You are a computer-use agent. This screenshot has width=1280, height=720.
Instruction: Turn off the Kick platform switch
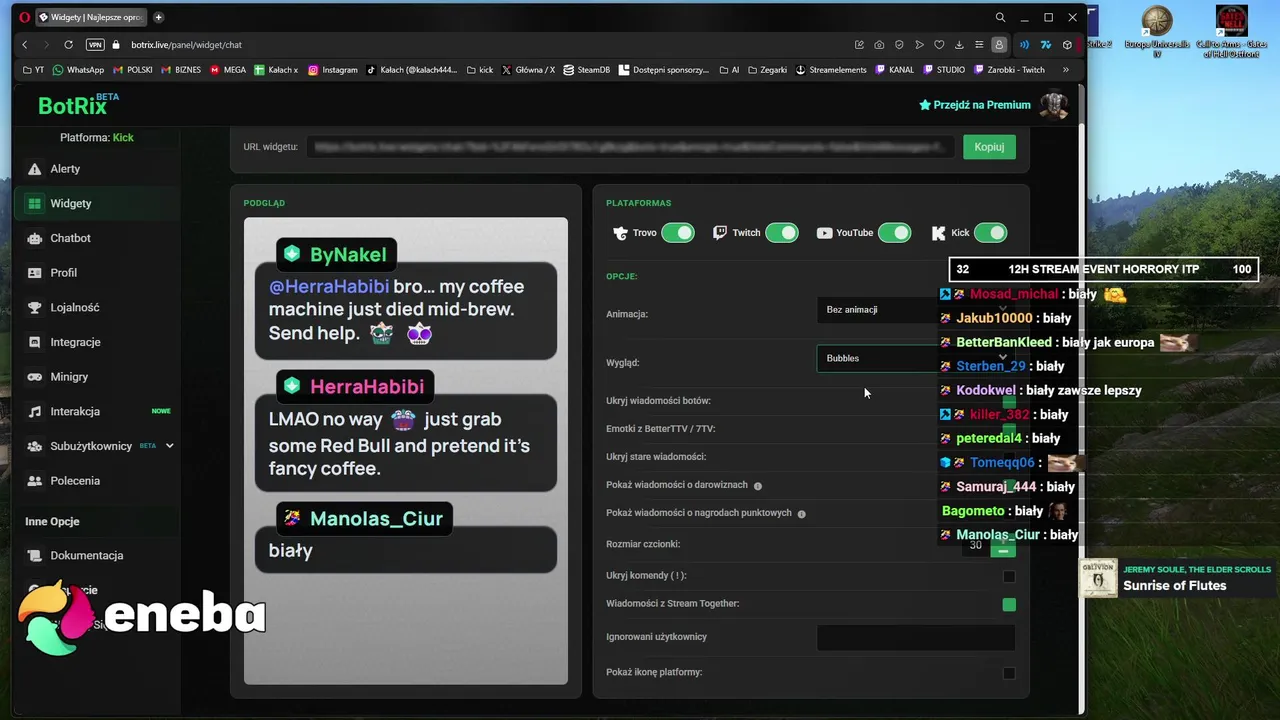click(x=990, y=233)
